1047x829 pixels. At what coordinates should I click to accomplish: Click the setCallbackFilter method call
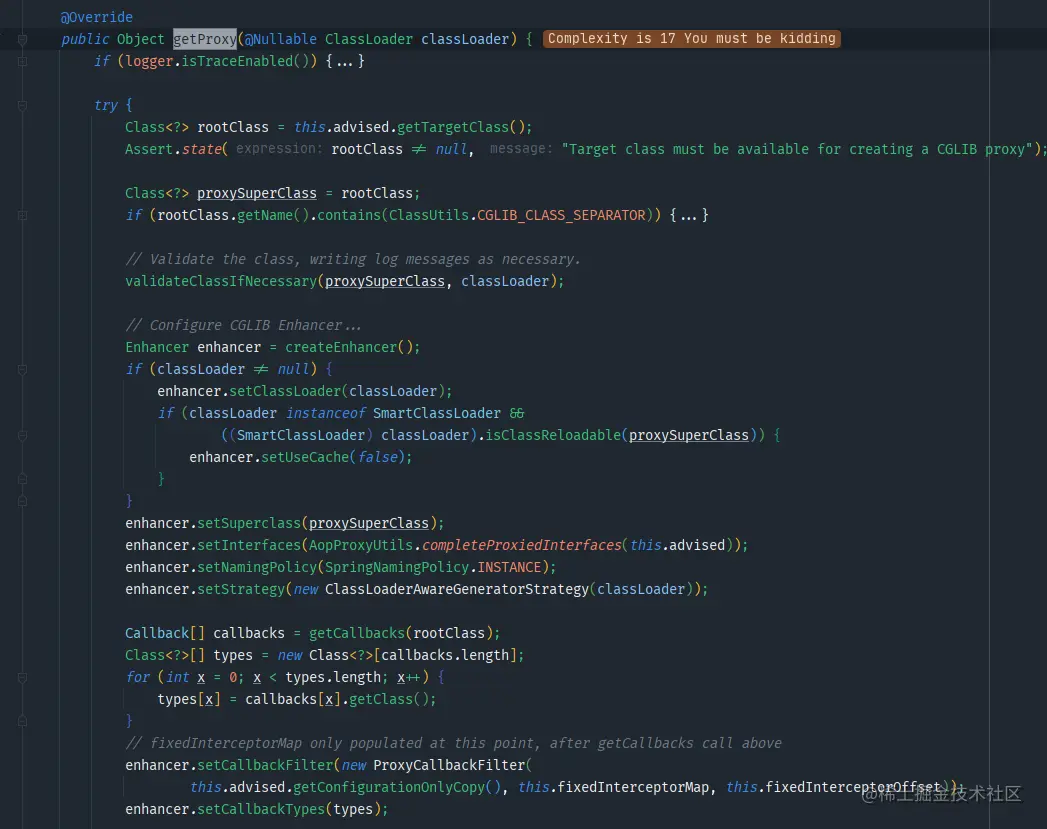[x=264, y=766]
